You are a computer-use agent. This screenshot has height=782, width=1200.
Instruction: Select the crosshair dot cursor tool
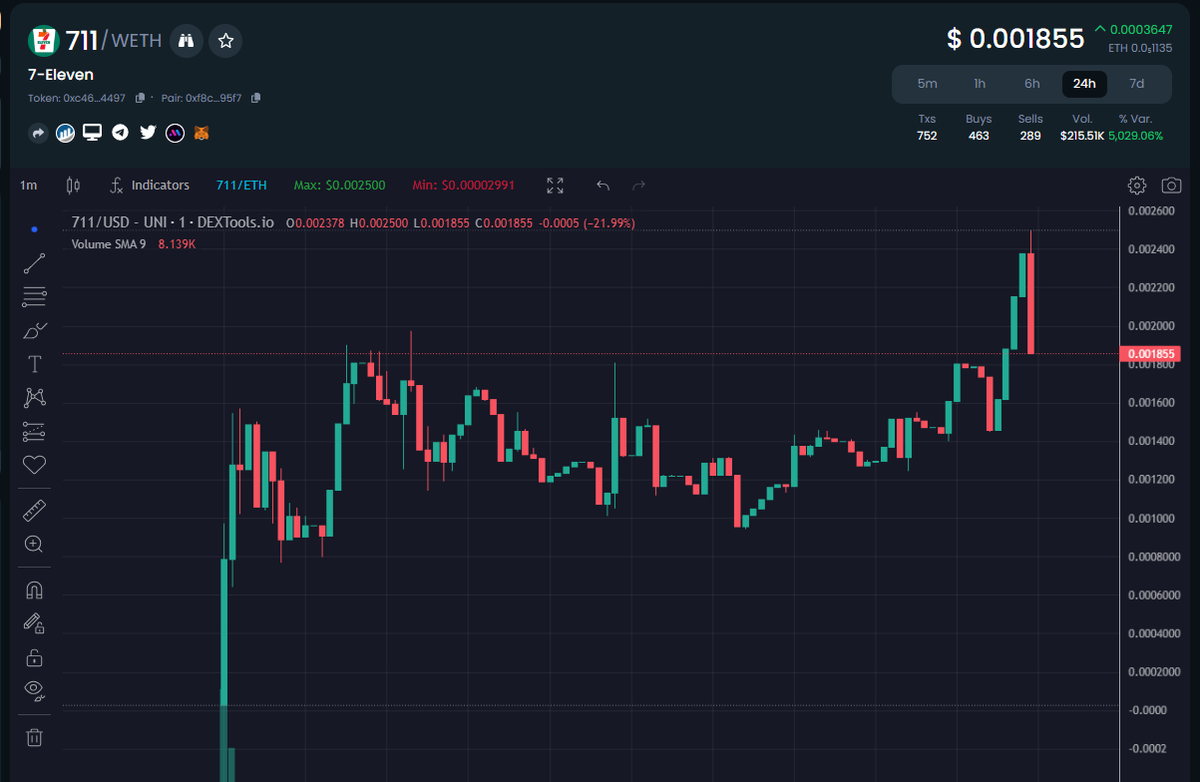[x=34, y=229]
